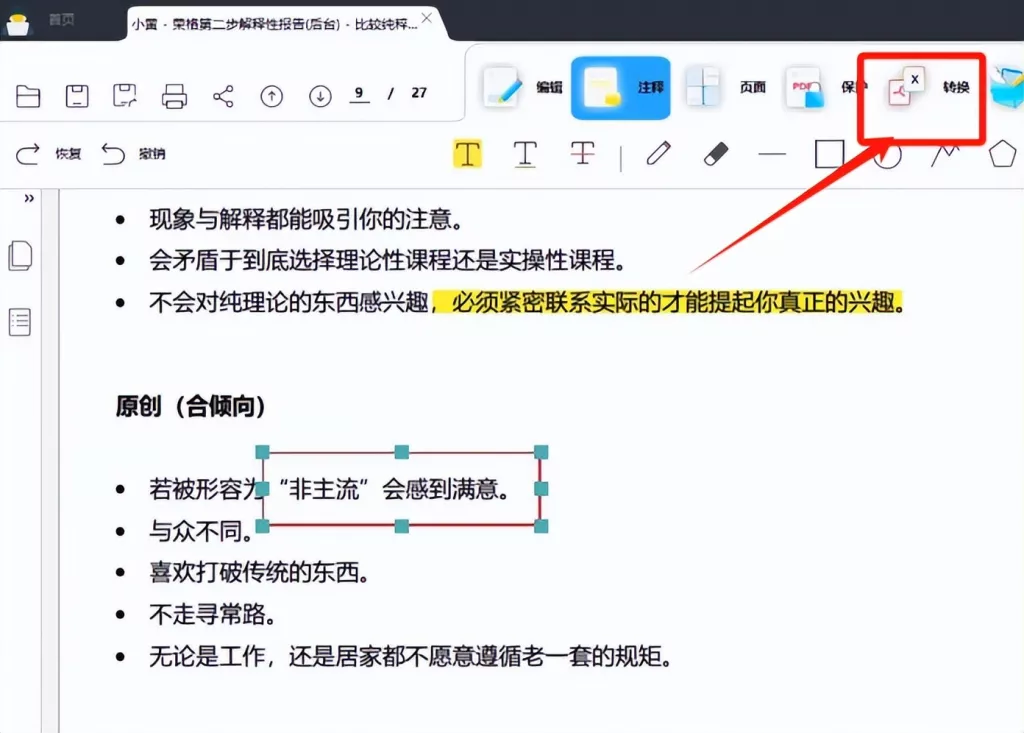Open the 保护 (Protect) tab
The image size is (1024, 733).
(825, 88)
